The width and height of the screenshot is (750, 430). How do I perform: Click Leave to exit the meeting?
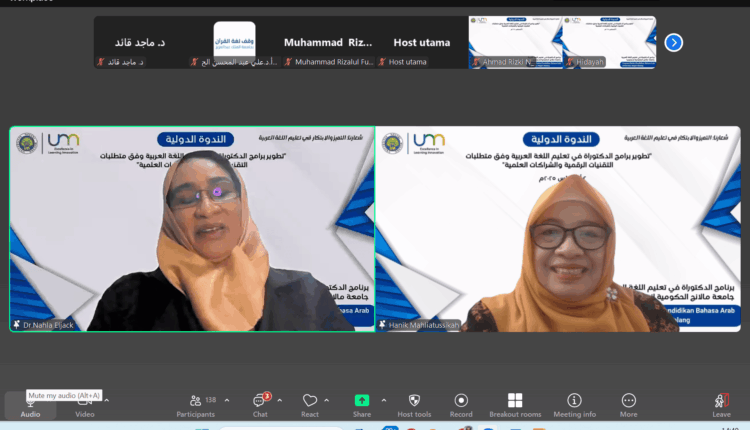coord(721,404)
